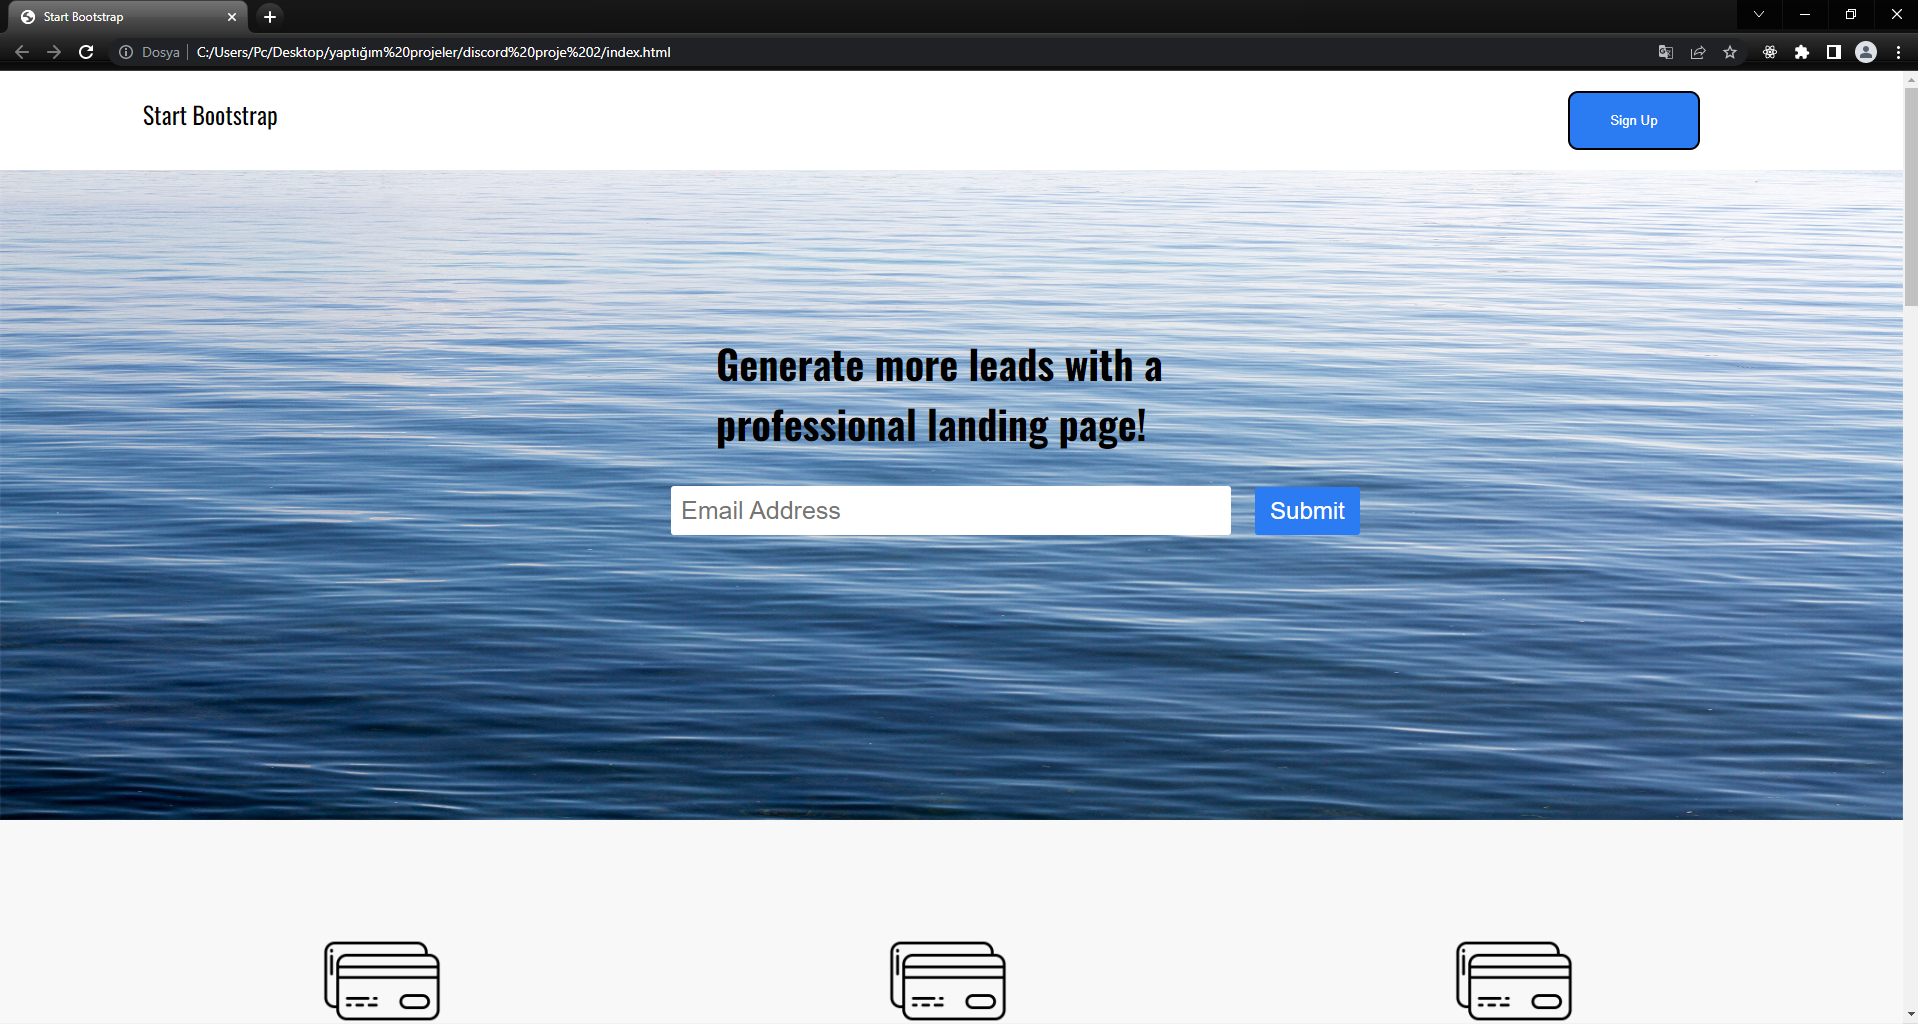1918x1024 pixels.
Task: Open the side panel icon
Action: coord(1835,52)
